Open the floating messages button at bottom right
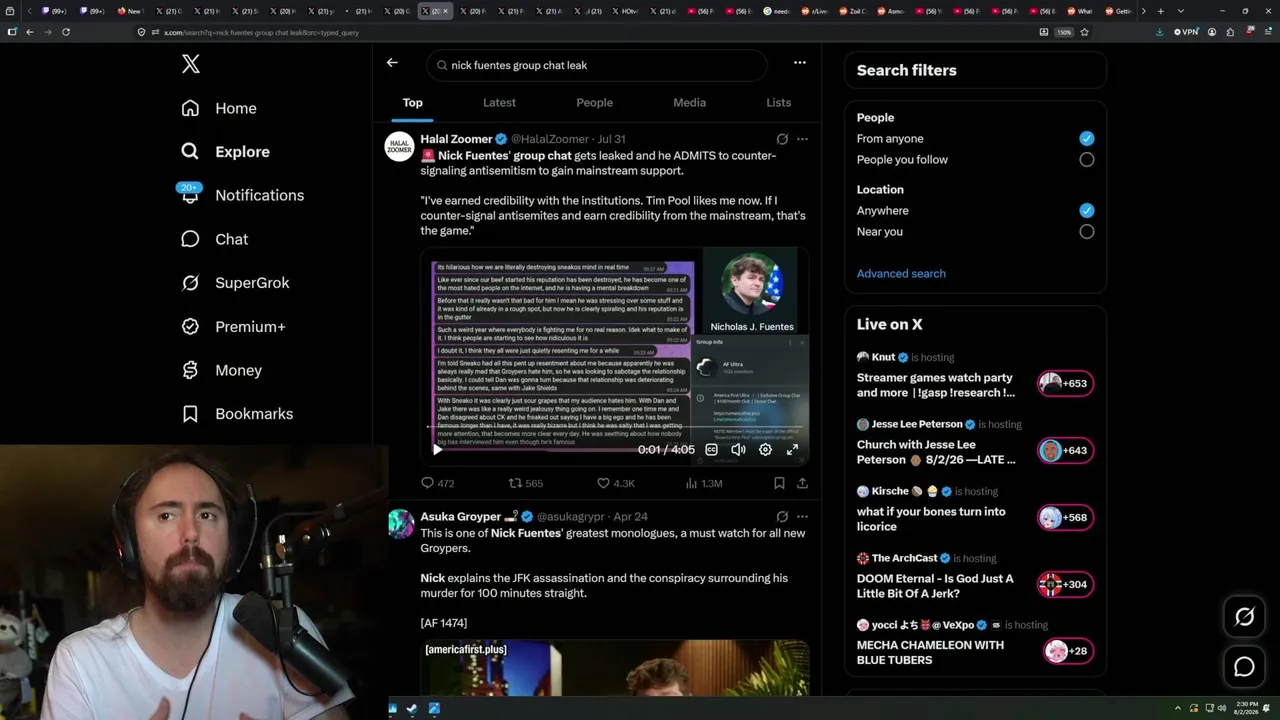This screenshot has width=1280, height=720. [x=1244, y=667]
